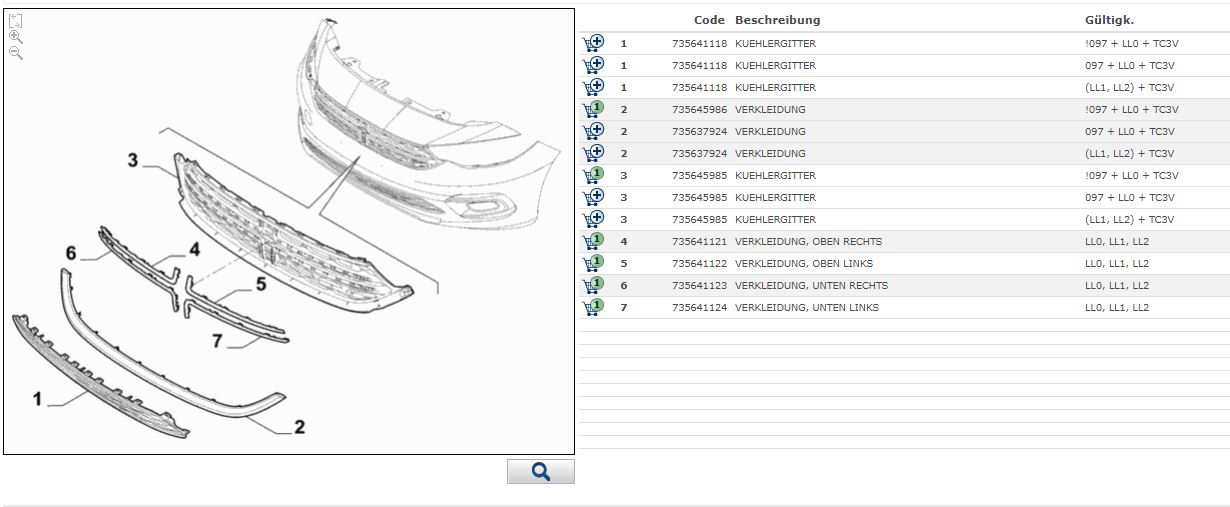Zoom in on the parts diagram
The width and height of the screenshot is (1230, 507).
(15, 37)
